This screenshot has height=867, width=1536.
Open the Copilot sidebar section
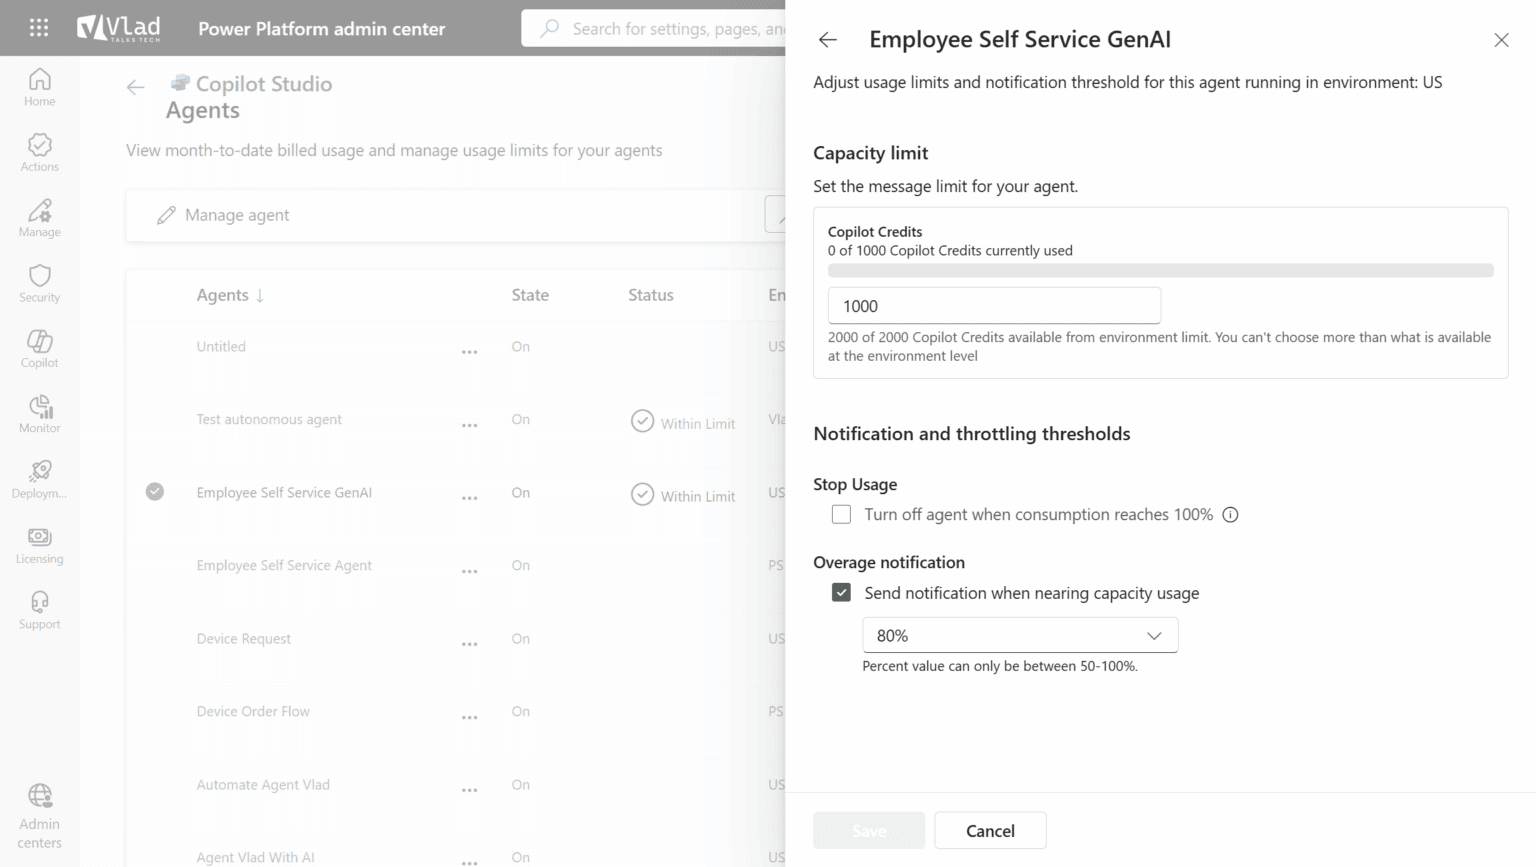pyautogui.click(x=39, y=347)
